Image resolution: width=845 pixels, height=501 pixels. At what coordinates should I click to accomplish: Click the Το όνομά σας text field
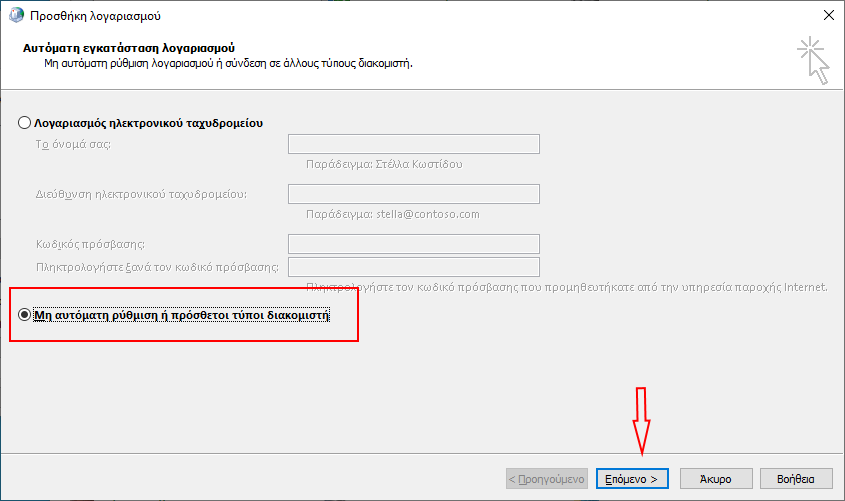click(x=414, y=144)
